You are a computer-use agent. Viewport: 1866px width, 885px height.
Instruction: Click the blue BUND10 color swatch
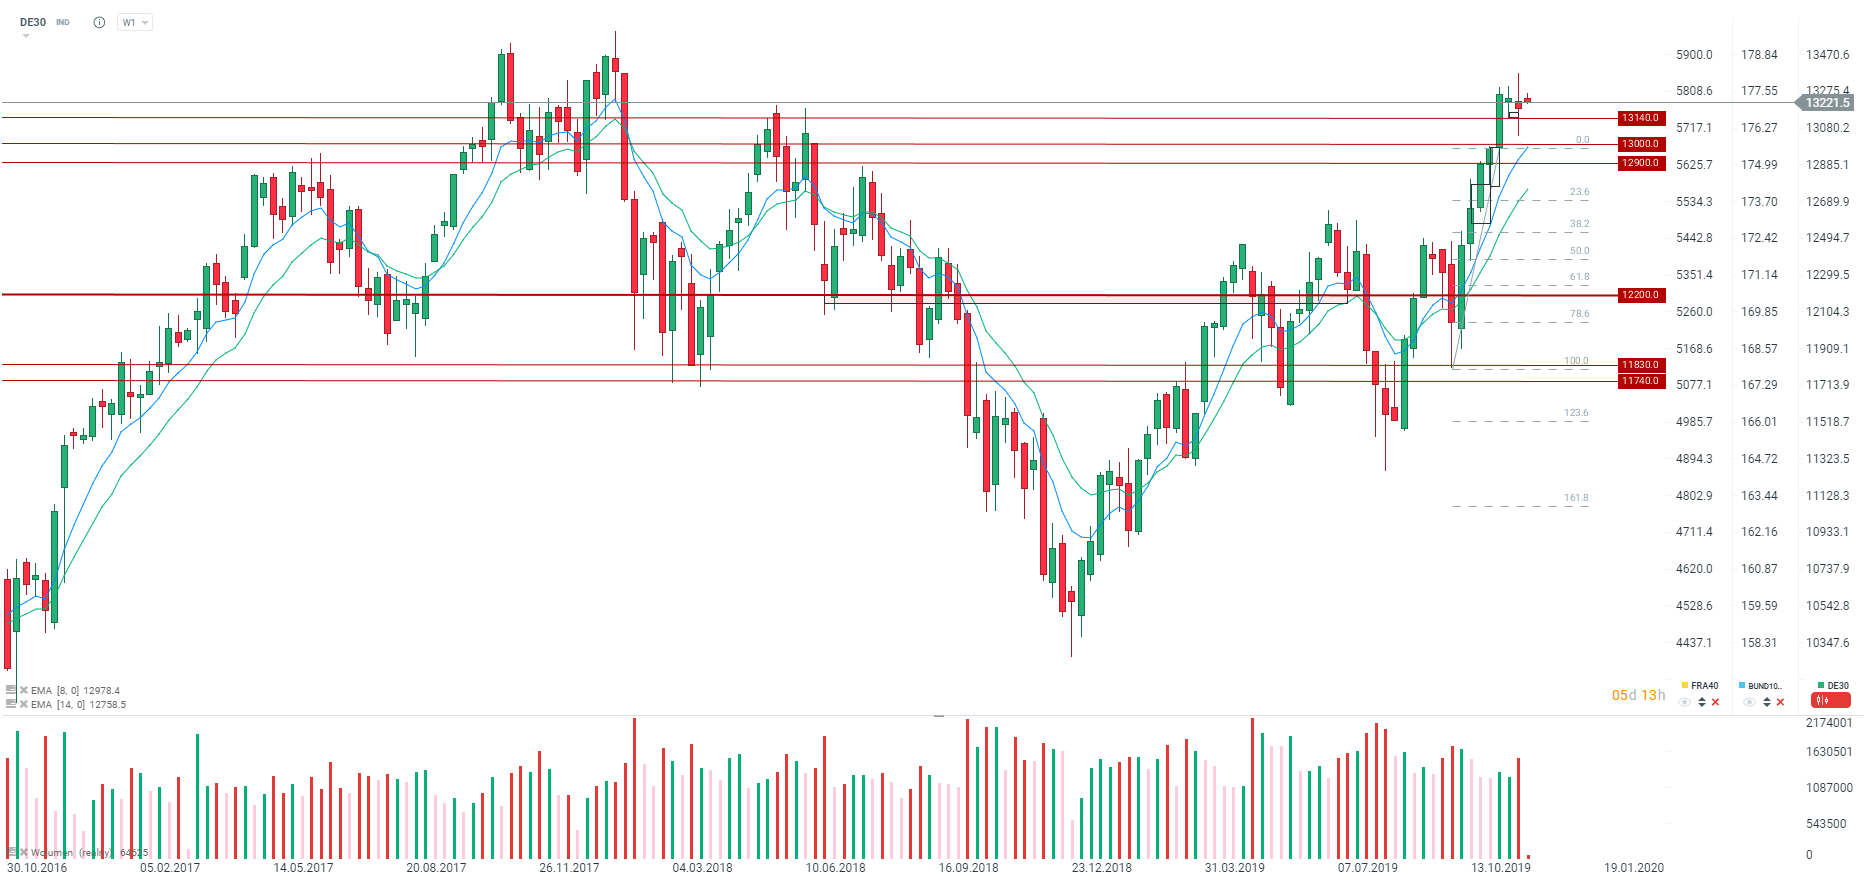(x=1742, y=685)
